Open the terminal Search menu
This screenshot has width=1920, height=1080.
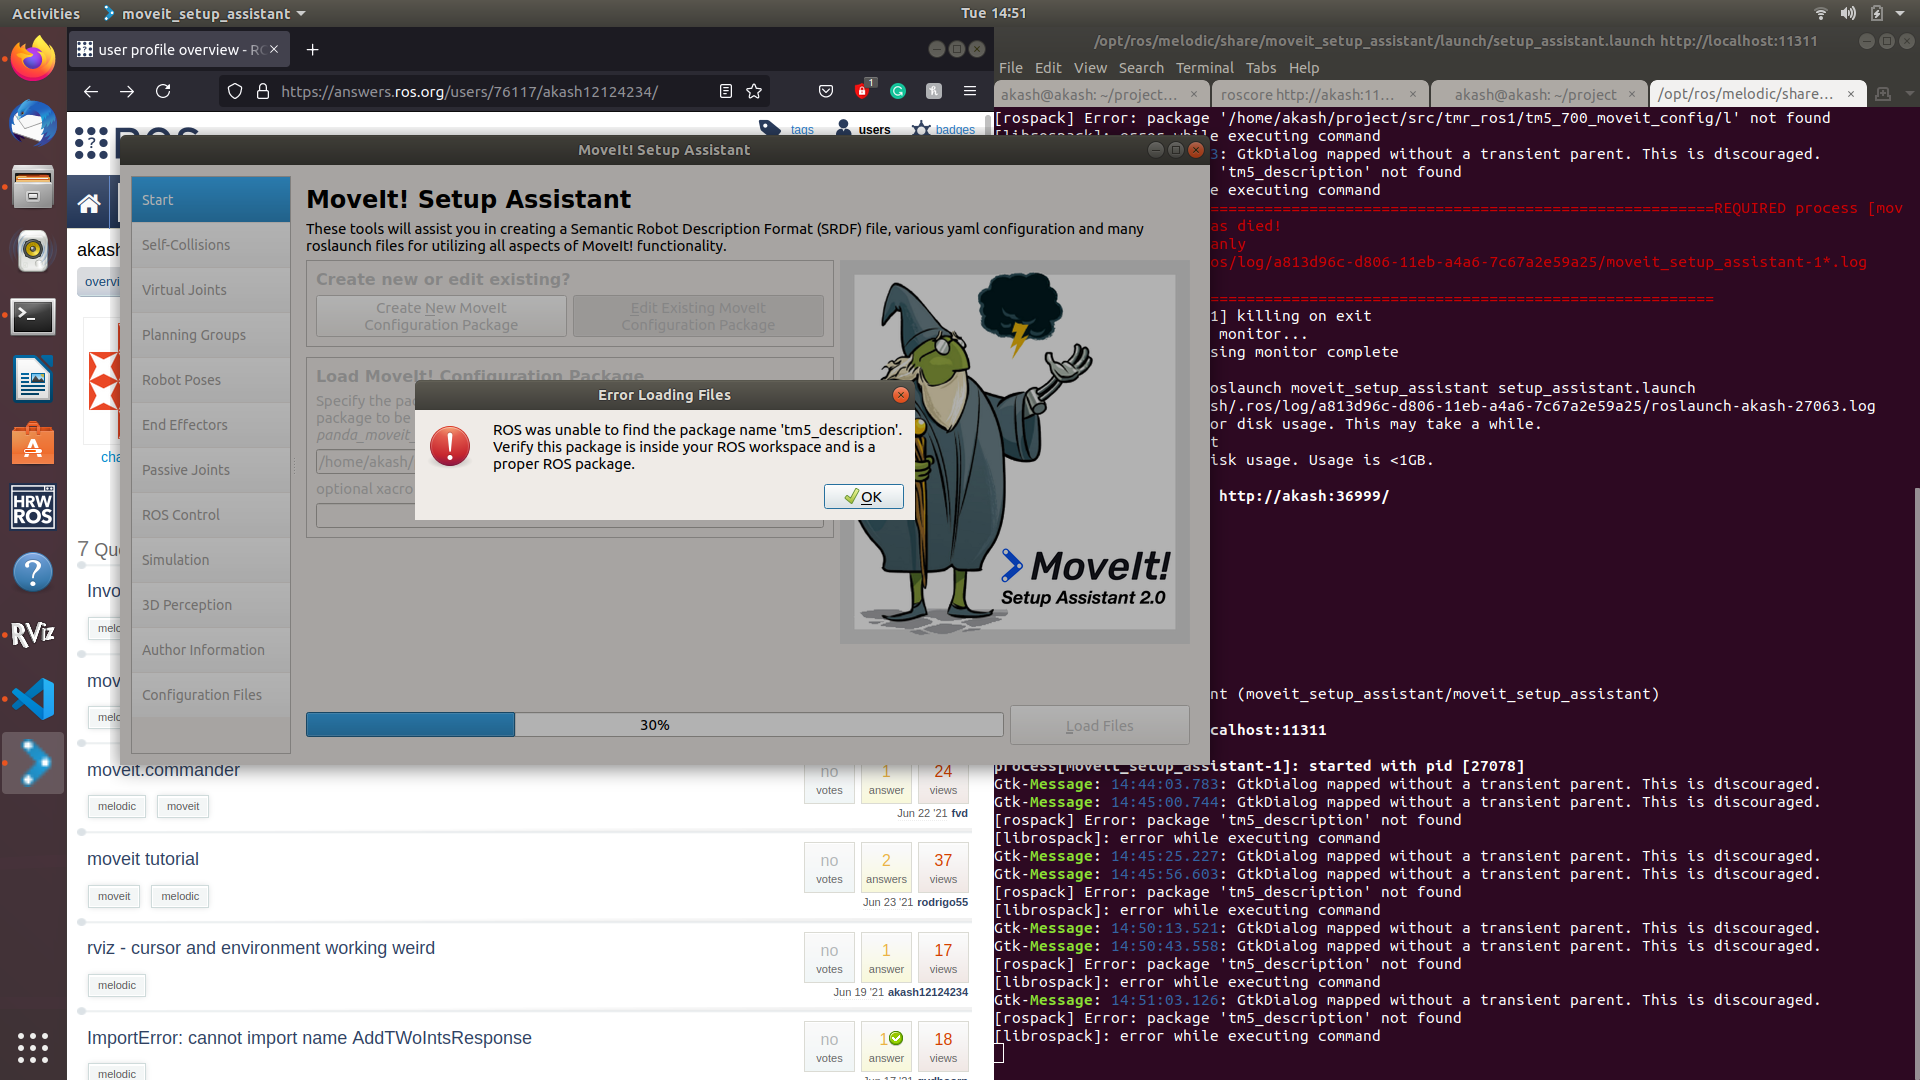coord(1141,68)
